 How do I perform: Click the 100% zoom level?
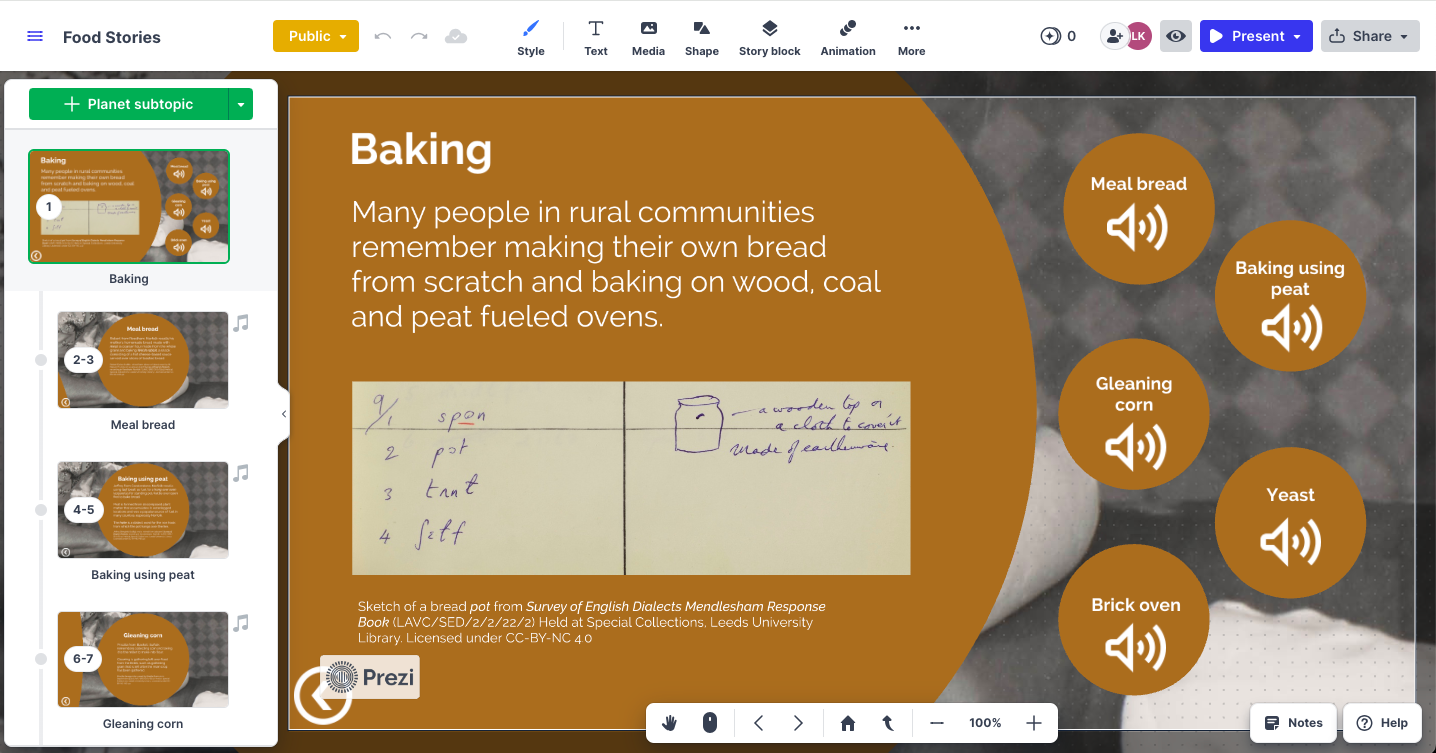985,723
